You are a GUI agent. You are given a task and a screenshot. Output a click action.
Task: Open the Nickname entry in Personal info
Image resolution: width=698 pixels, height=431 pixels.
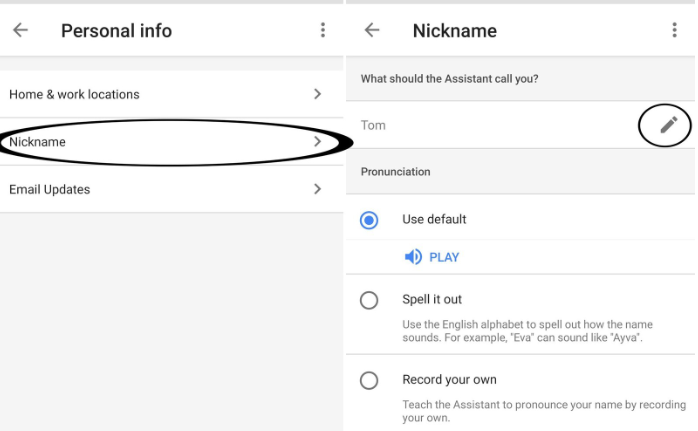(38, 142)
